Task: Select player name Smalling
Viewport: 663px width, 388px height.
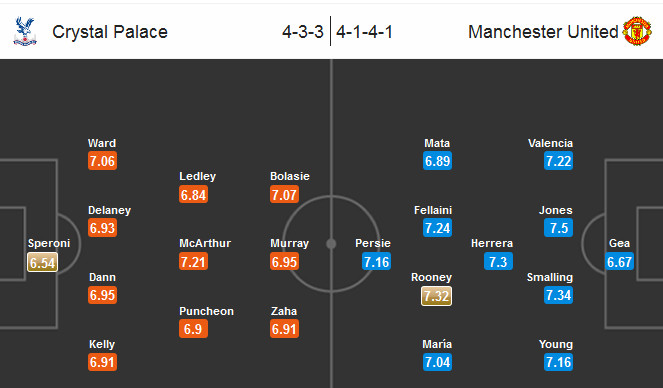Action: 550,277
